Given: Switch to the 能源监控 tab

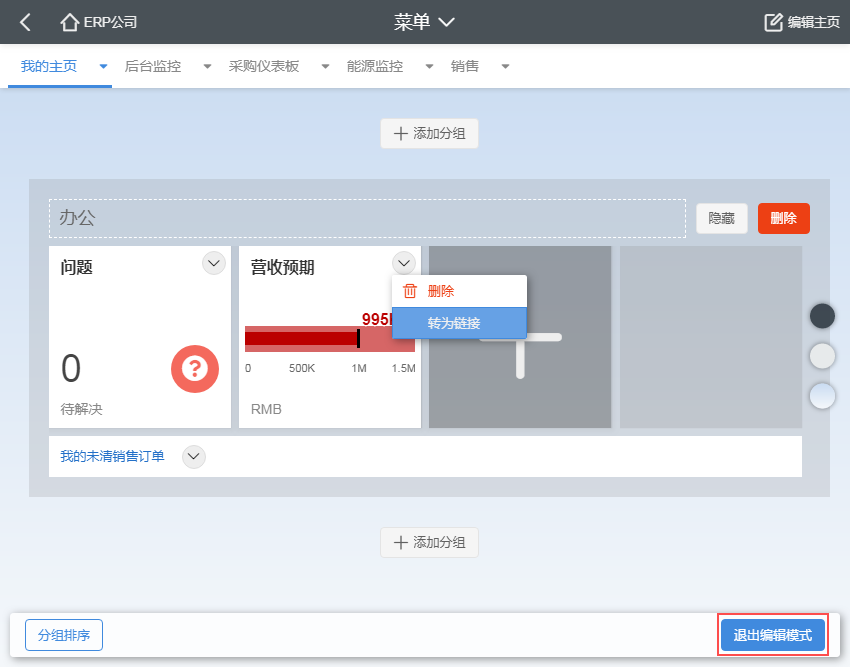Looking at the screenshot, I should tap(375, 67).
